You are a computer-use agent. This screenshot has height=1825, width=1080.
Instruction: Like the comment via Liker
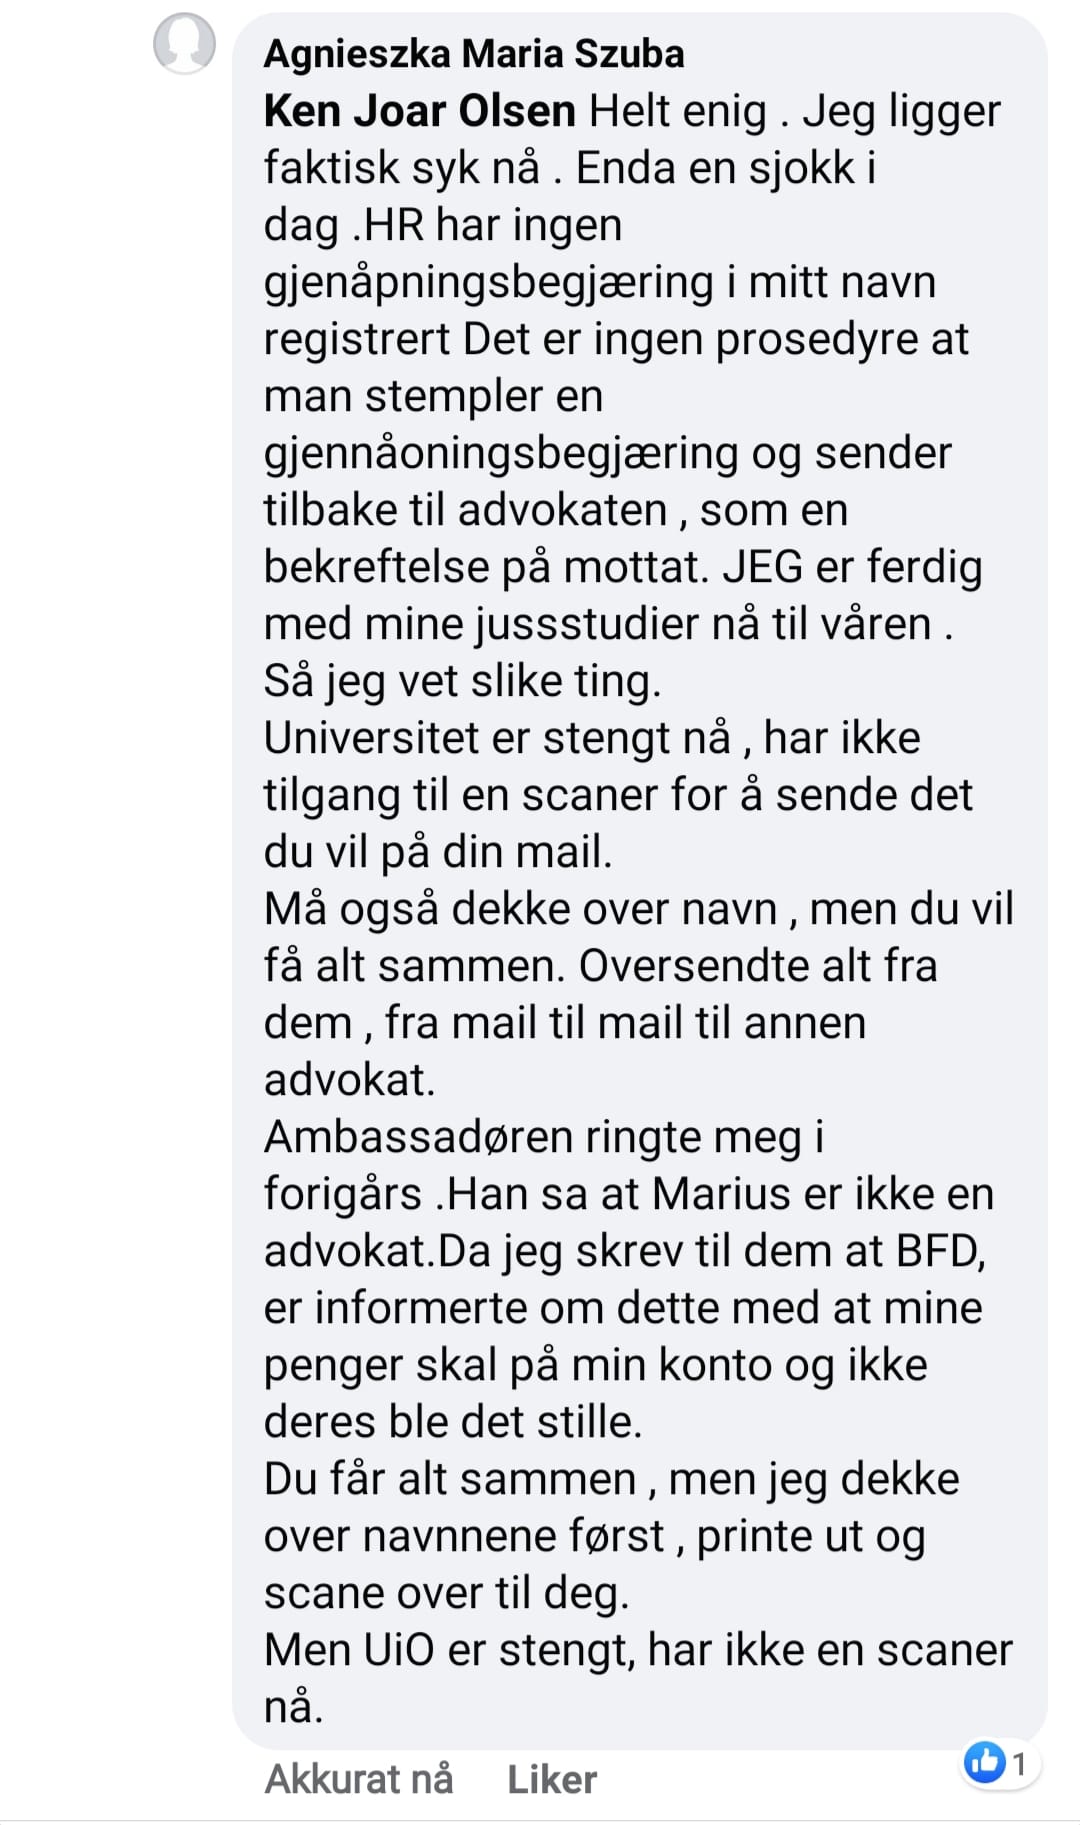(552, 1779)
